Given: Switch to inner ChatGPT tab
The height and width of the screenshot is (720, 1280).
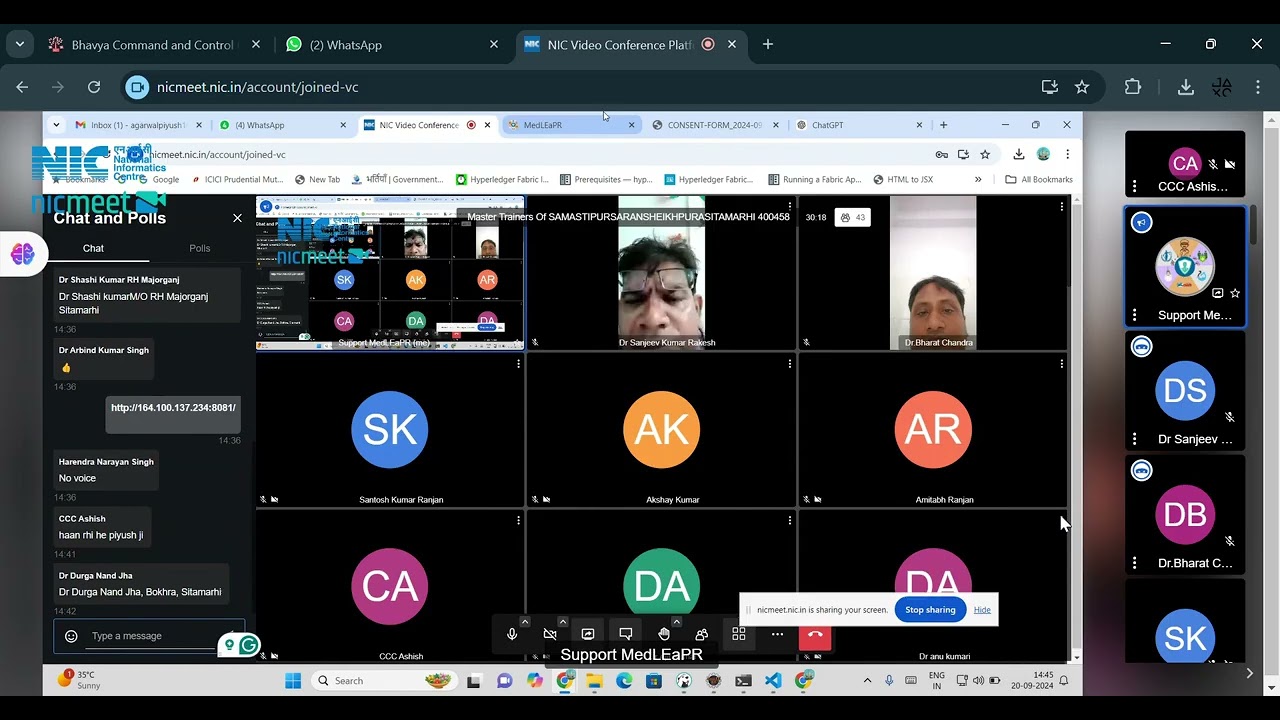Looking at the screenshot, I should click(858, 125).
